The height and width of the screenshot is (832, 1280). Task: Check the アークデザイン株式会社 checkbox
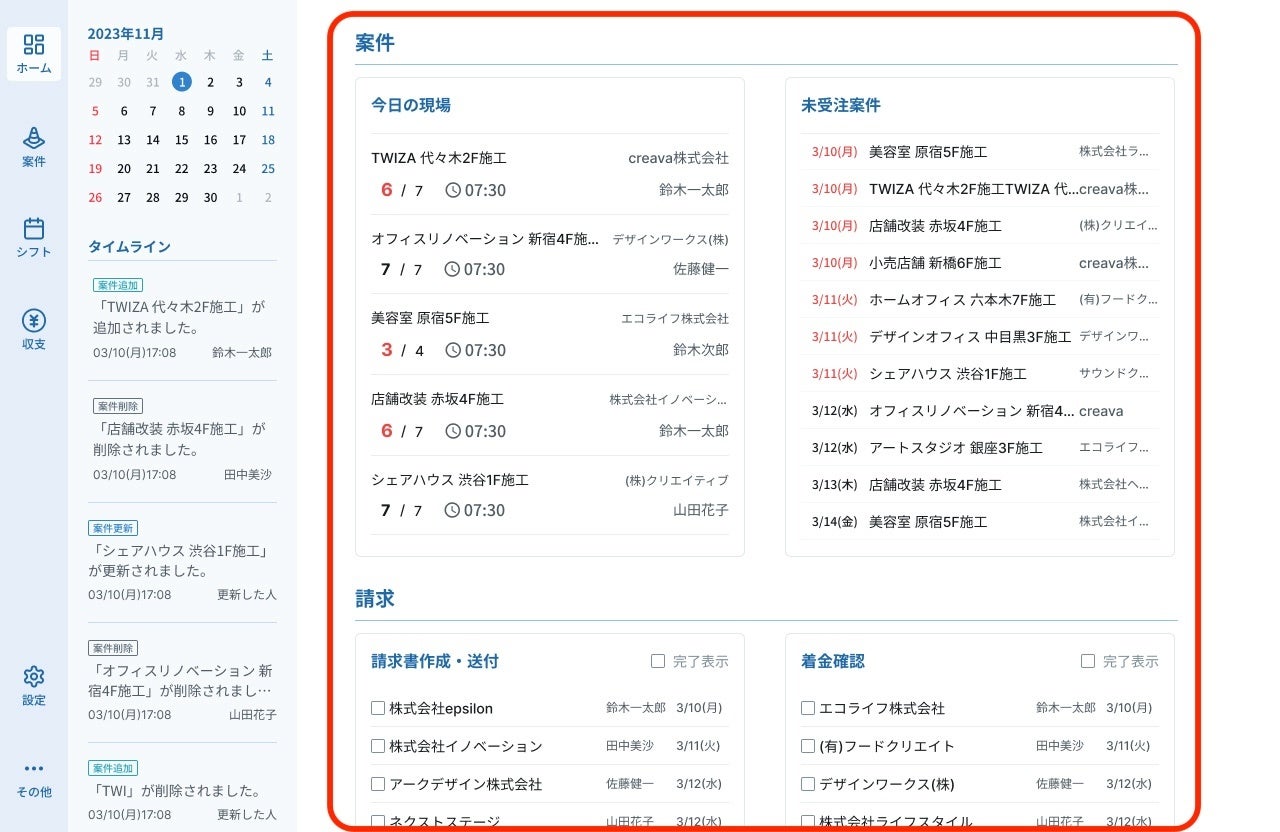[x=378, y=784]
